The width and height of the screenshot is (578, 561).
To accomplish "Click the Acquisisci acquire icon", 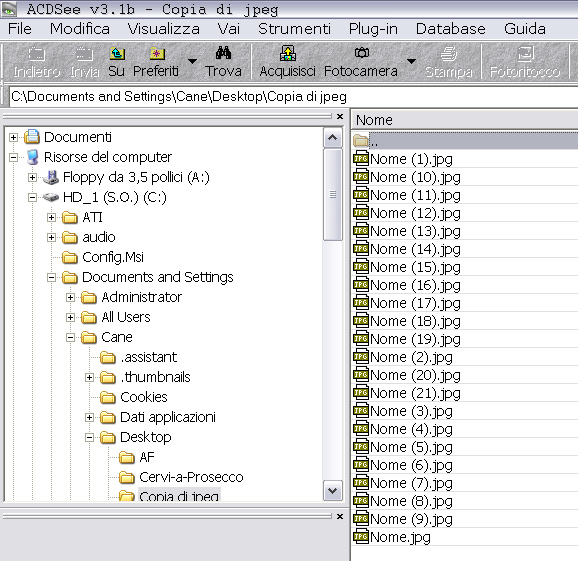I will pos(288,53).
